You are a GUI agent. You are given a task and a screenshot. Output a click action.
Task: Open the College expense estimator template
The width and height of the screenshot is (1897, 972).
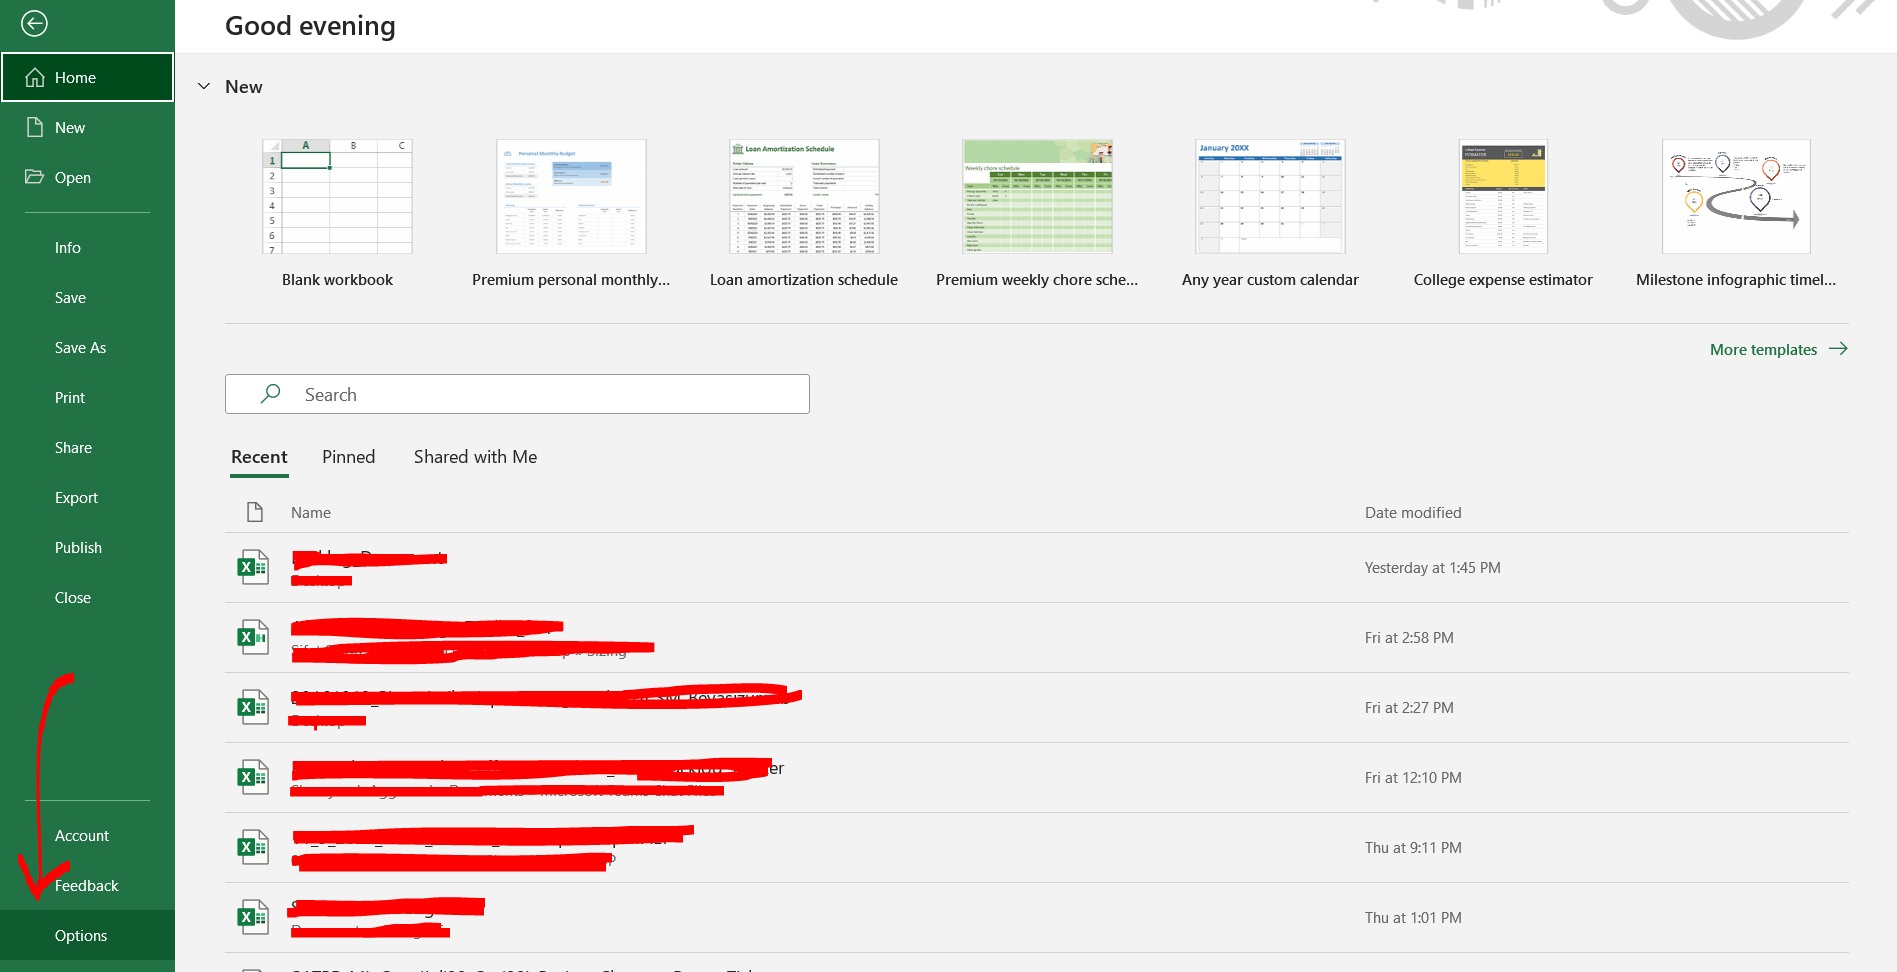pyautogui.click(x=1502, y=196)
